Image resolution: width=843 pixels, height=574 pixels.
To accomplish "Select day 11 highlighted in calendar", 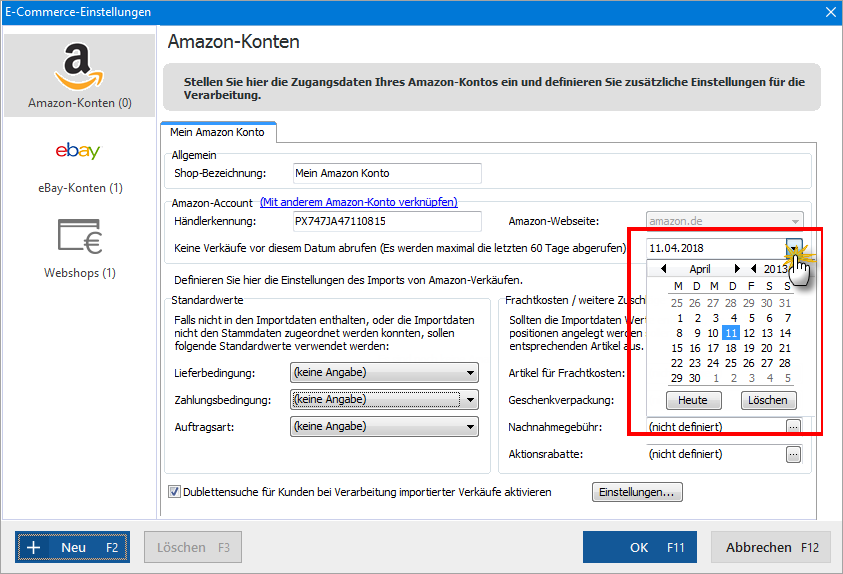I will pyautogui.click(x=731, y=333).
